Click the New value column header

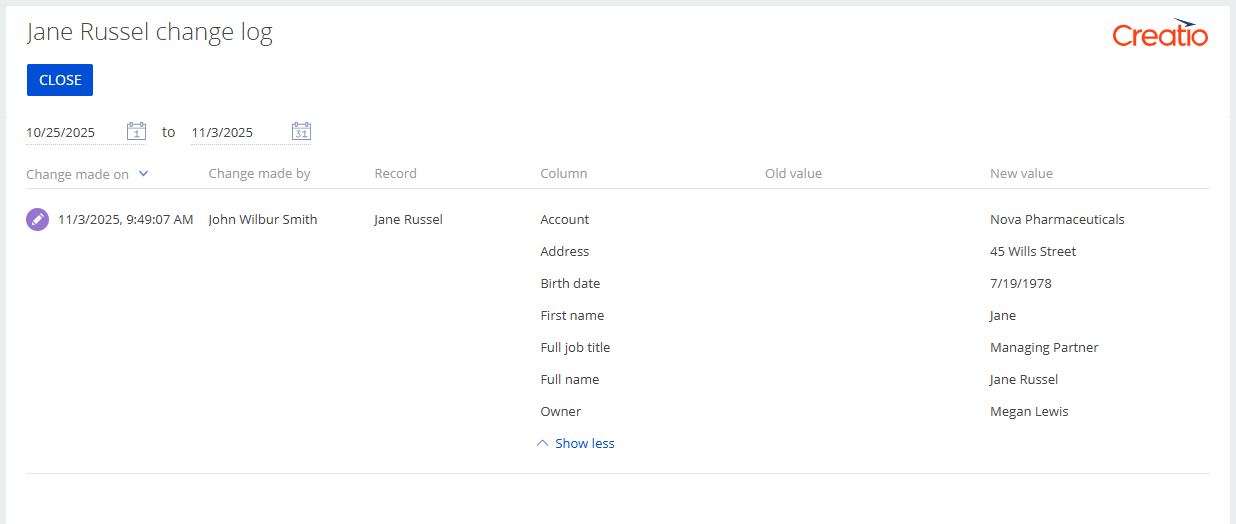(1021, 173)
